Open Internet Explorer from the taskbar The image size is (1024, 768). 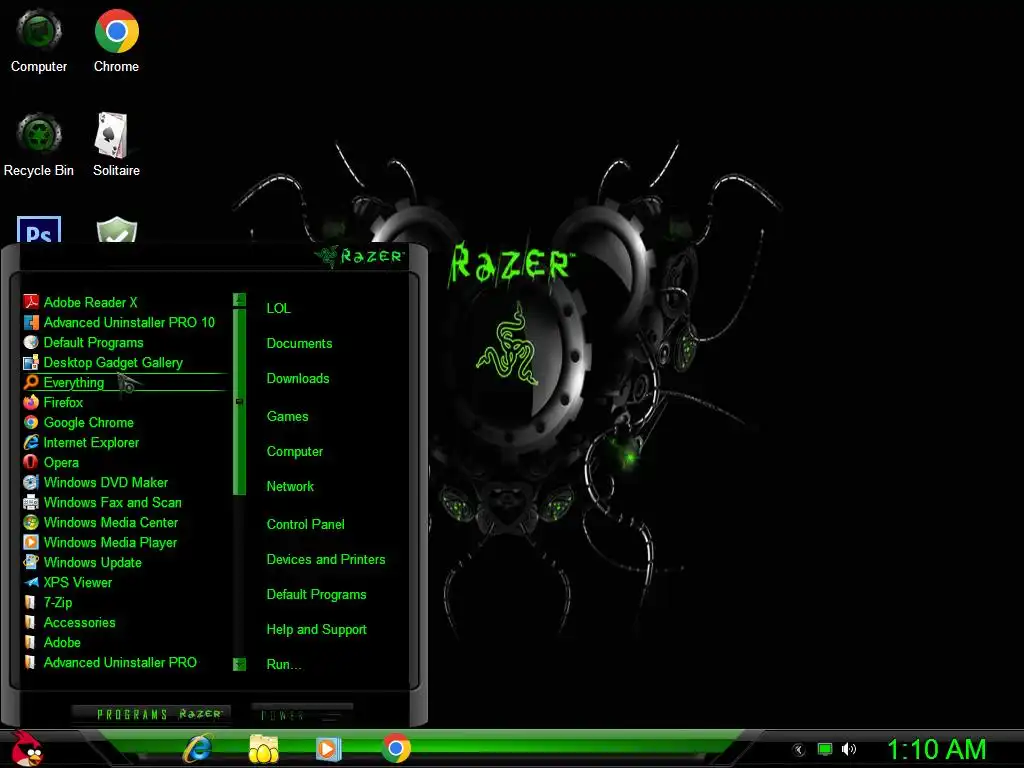tap(198, 748)
